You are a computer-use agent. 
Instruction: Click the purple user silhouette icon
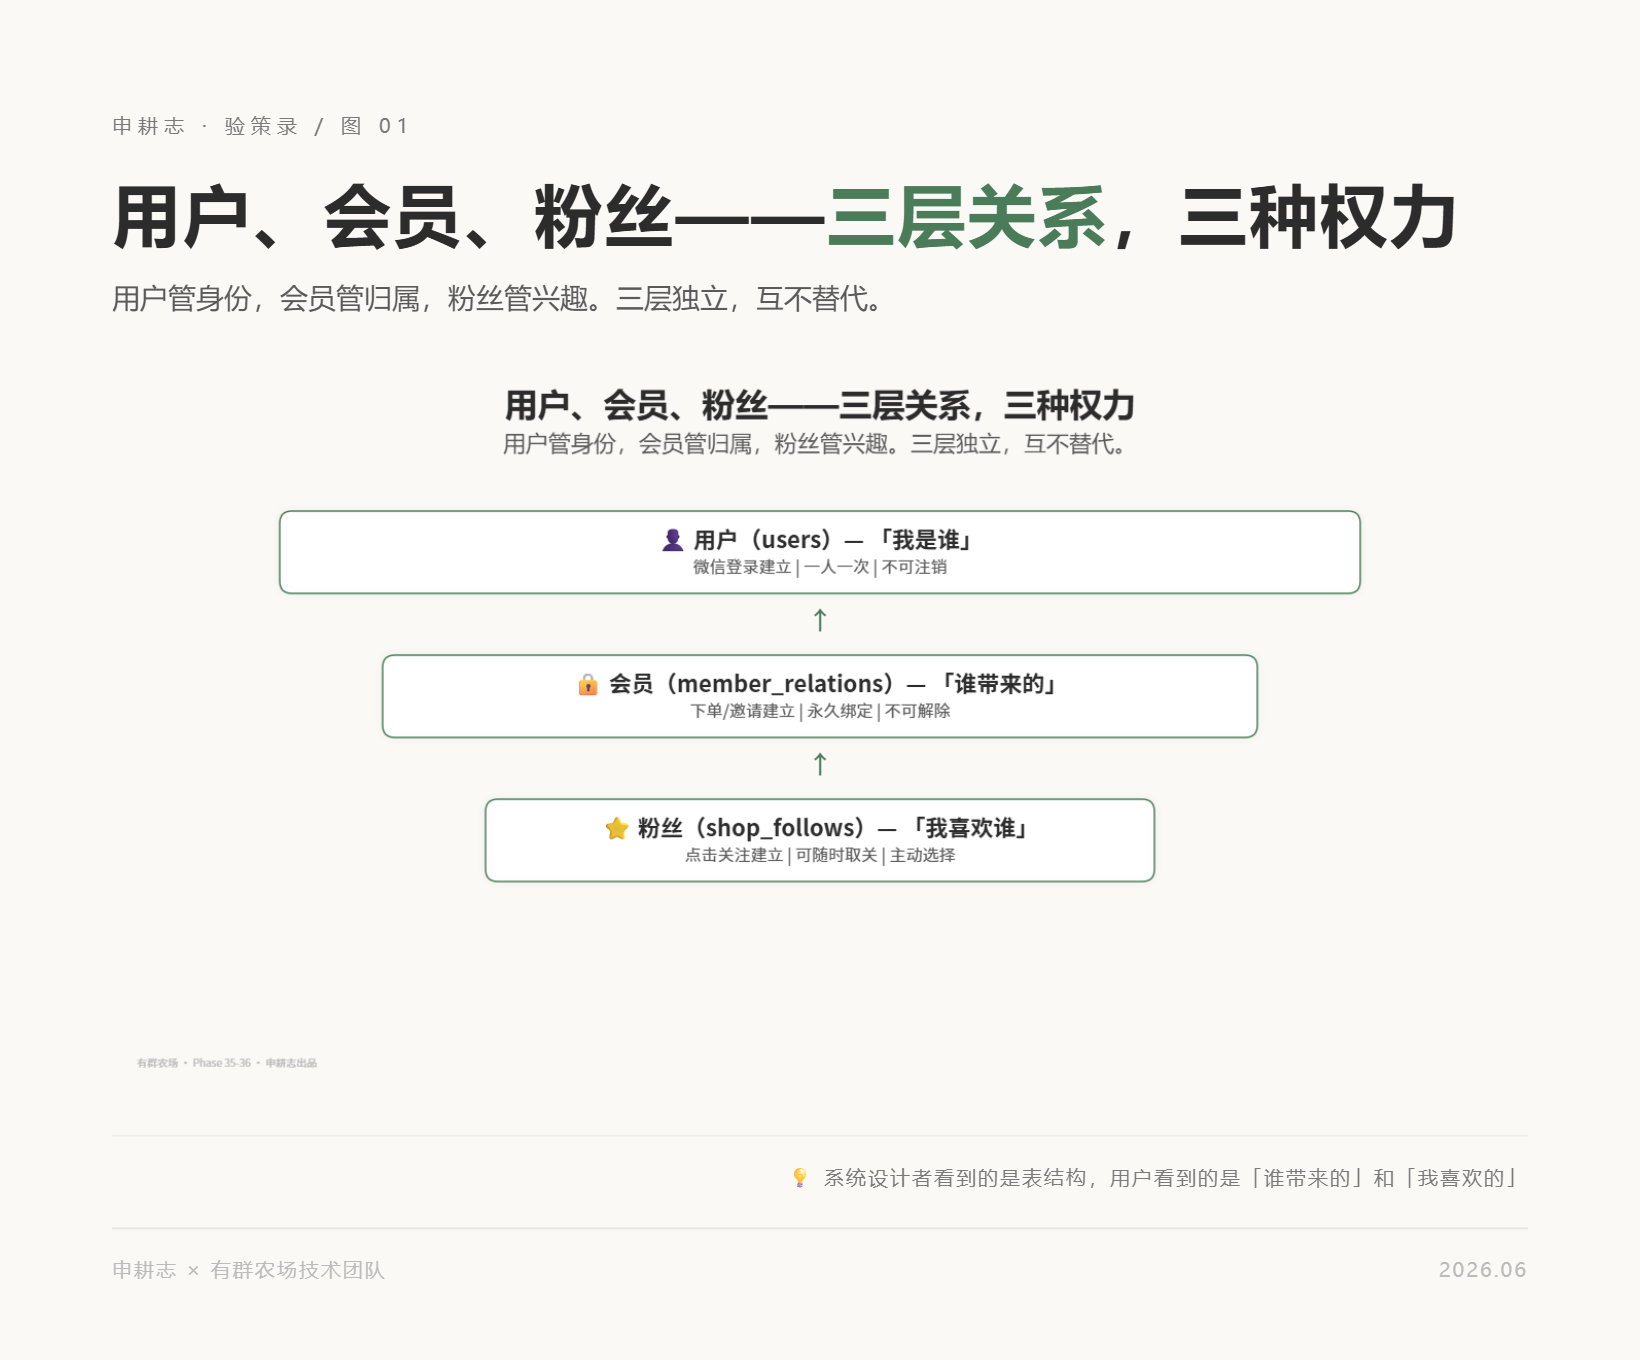(x=673, y=540)
